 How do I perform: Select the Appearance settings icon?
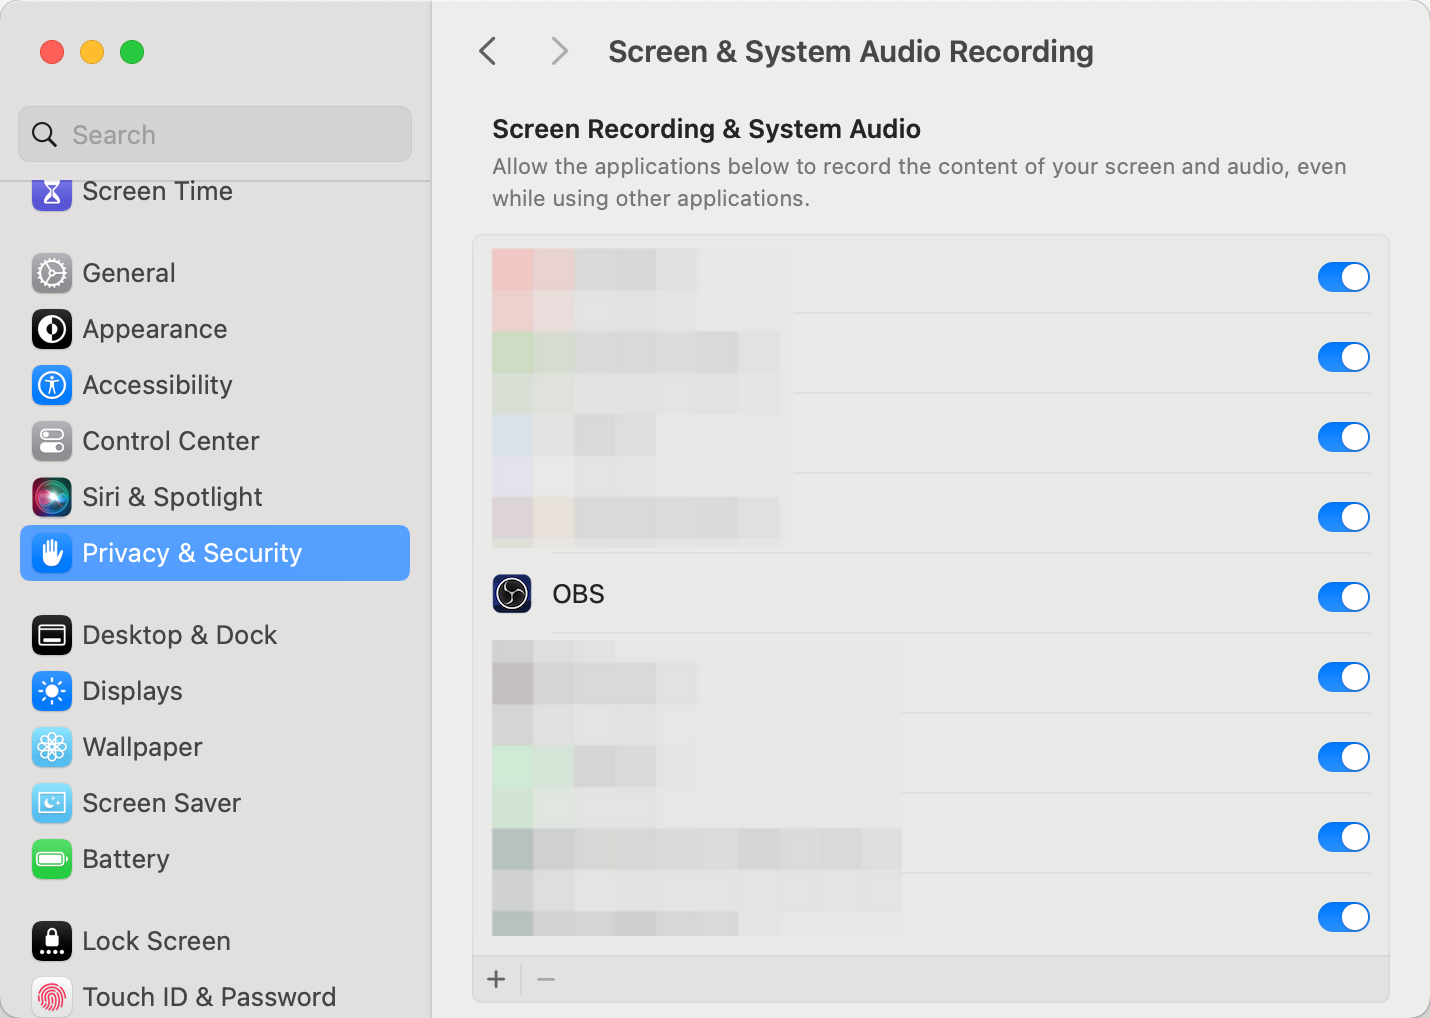51,329
